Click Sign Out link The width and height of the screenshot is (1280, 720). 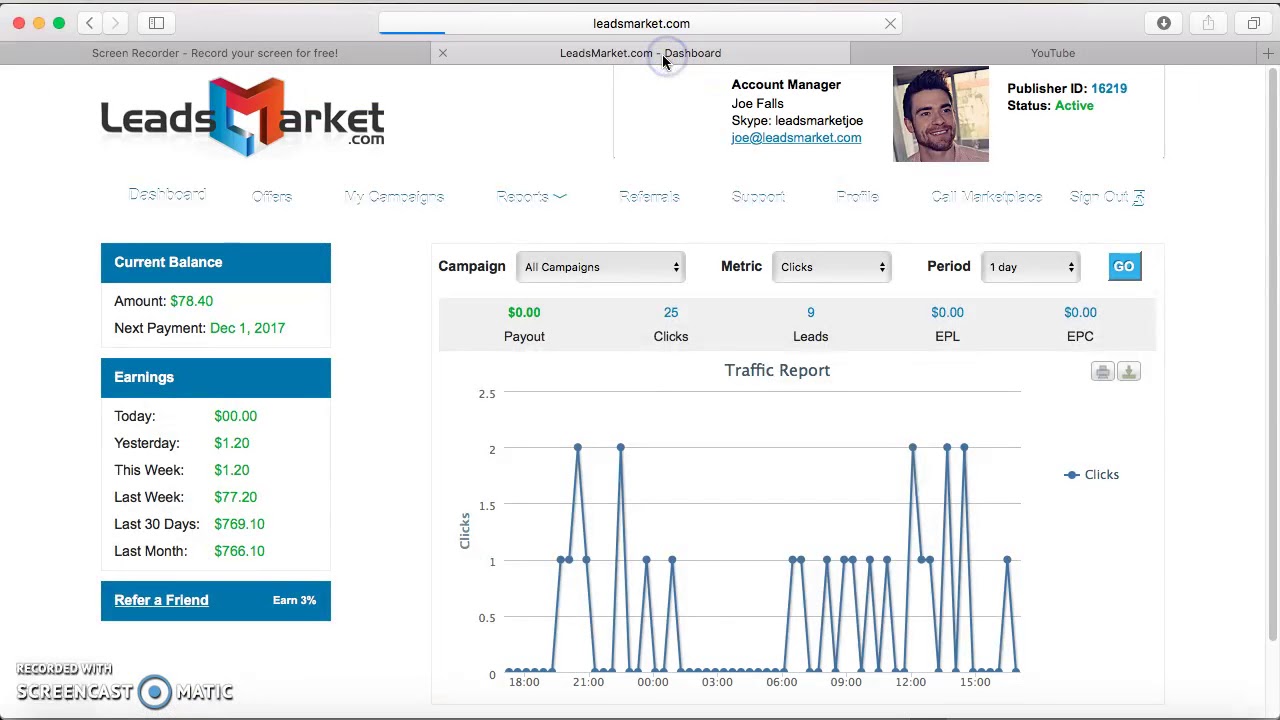pos(1106,197)
